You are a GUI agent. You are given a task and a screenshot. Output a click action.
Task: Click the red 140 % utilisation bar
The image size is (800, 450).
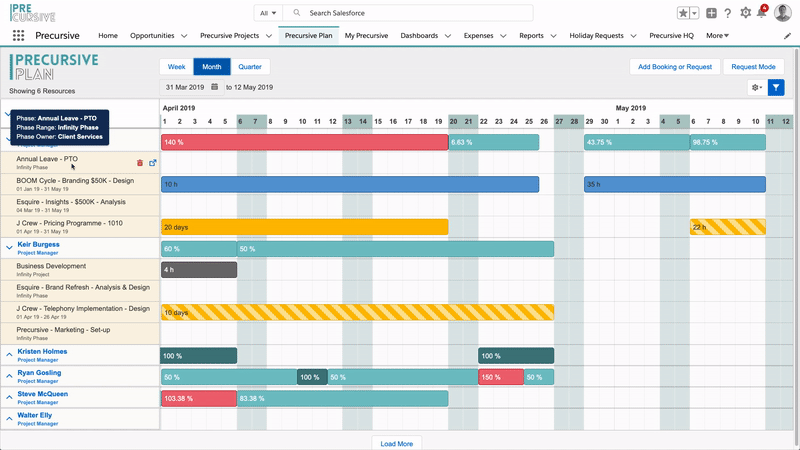[305, 142]
